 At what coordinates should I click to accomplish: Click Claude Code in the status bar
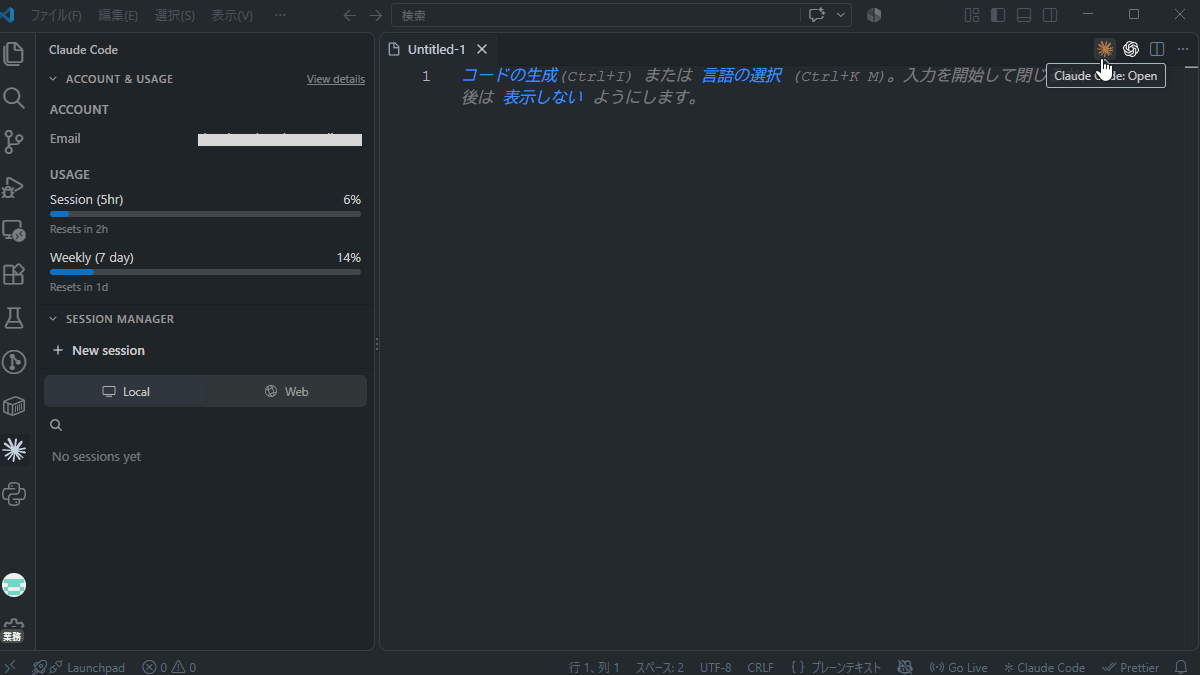(x=1044, y=667)
